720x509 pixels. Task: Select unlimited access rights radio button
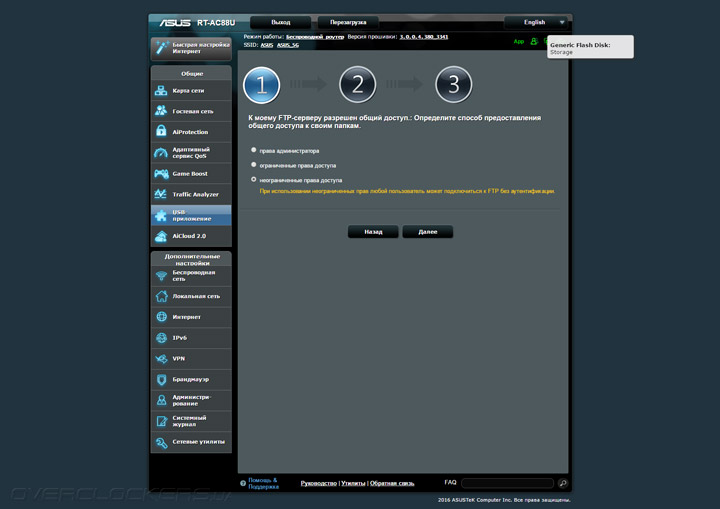(x=253, y=179)
